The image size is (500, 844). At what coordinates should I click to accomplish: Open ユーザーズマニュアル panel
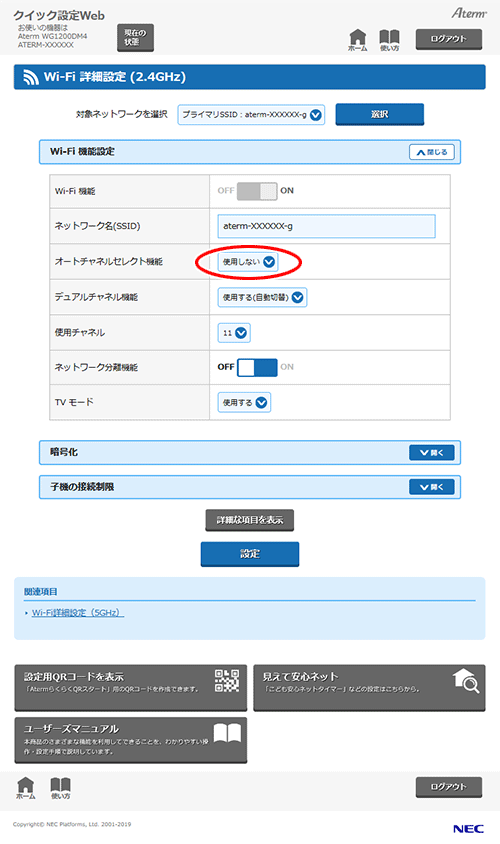pyautogui.click(x=131, y=740)
